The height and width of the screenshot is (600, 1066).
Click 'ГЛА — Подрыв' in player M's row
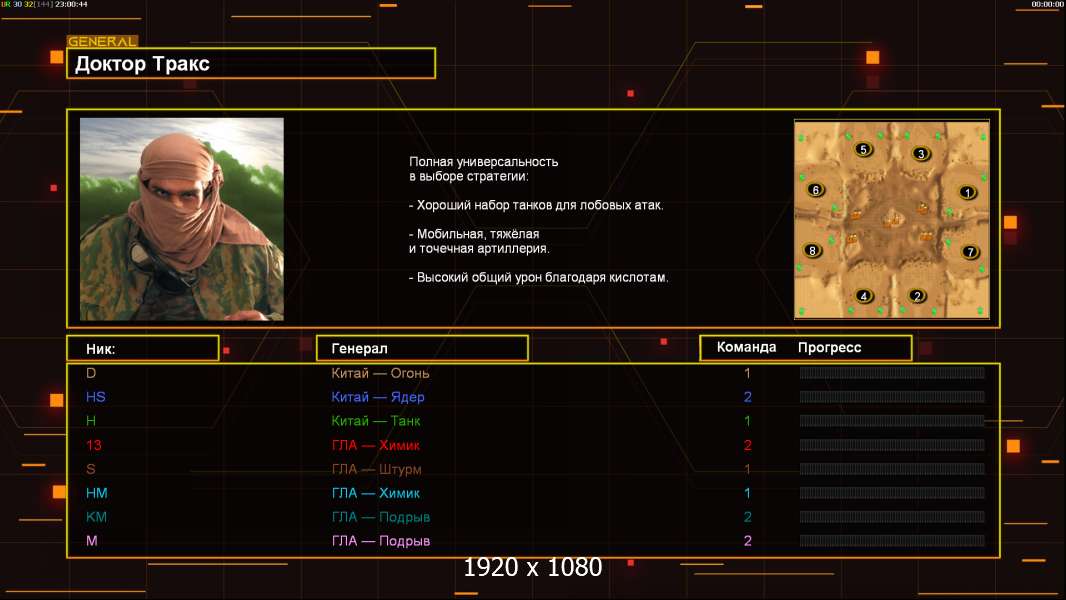(x=381, y=541)
